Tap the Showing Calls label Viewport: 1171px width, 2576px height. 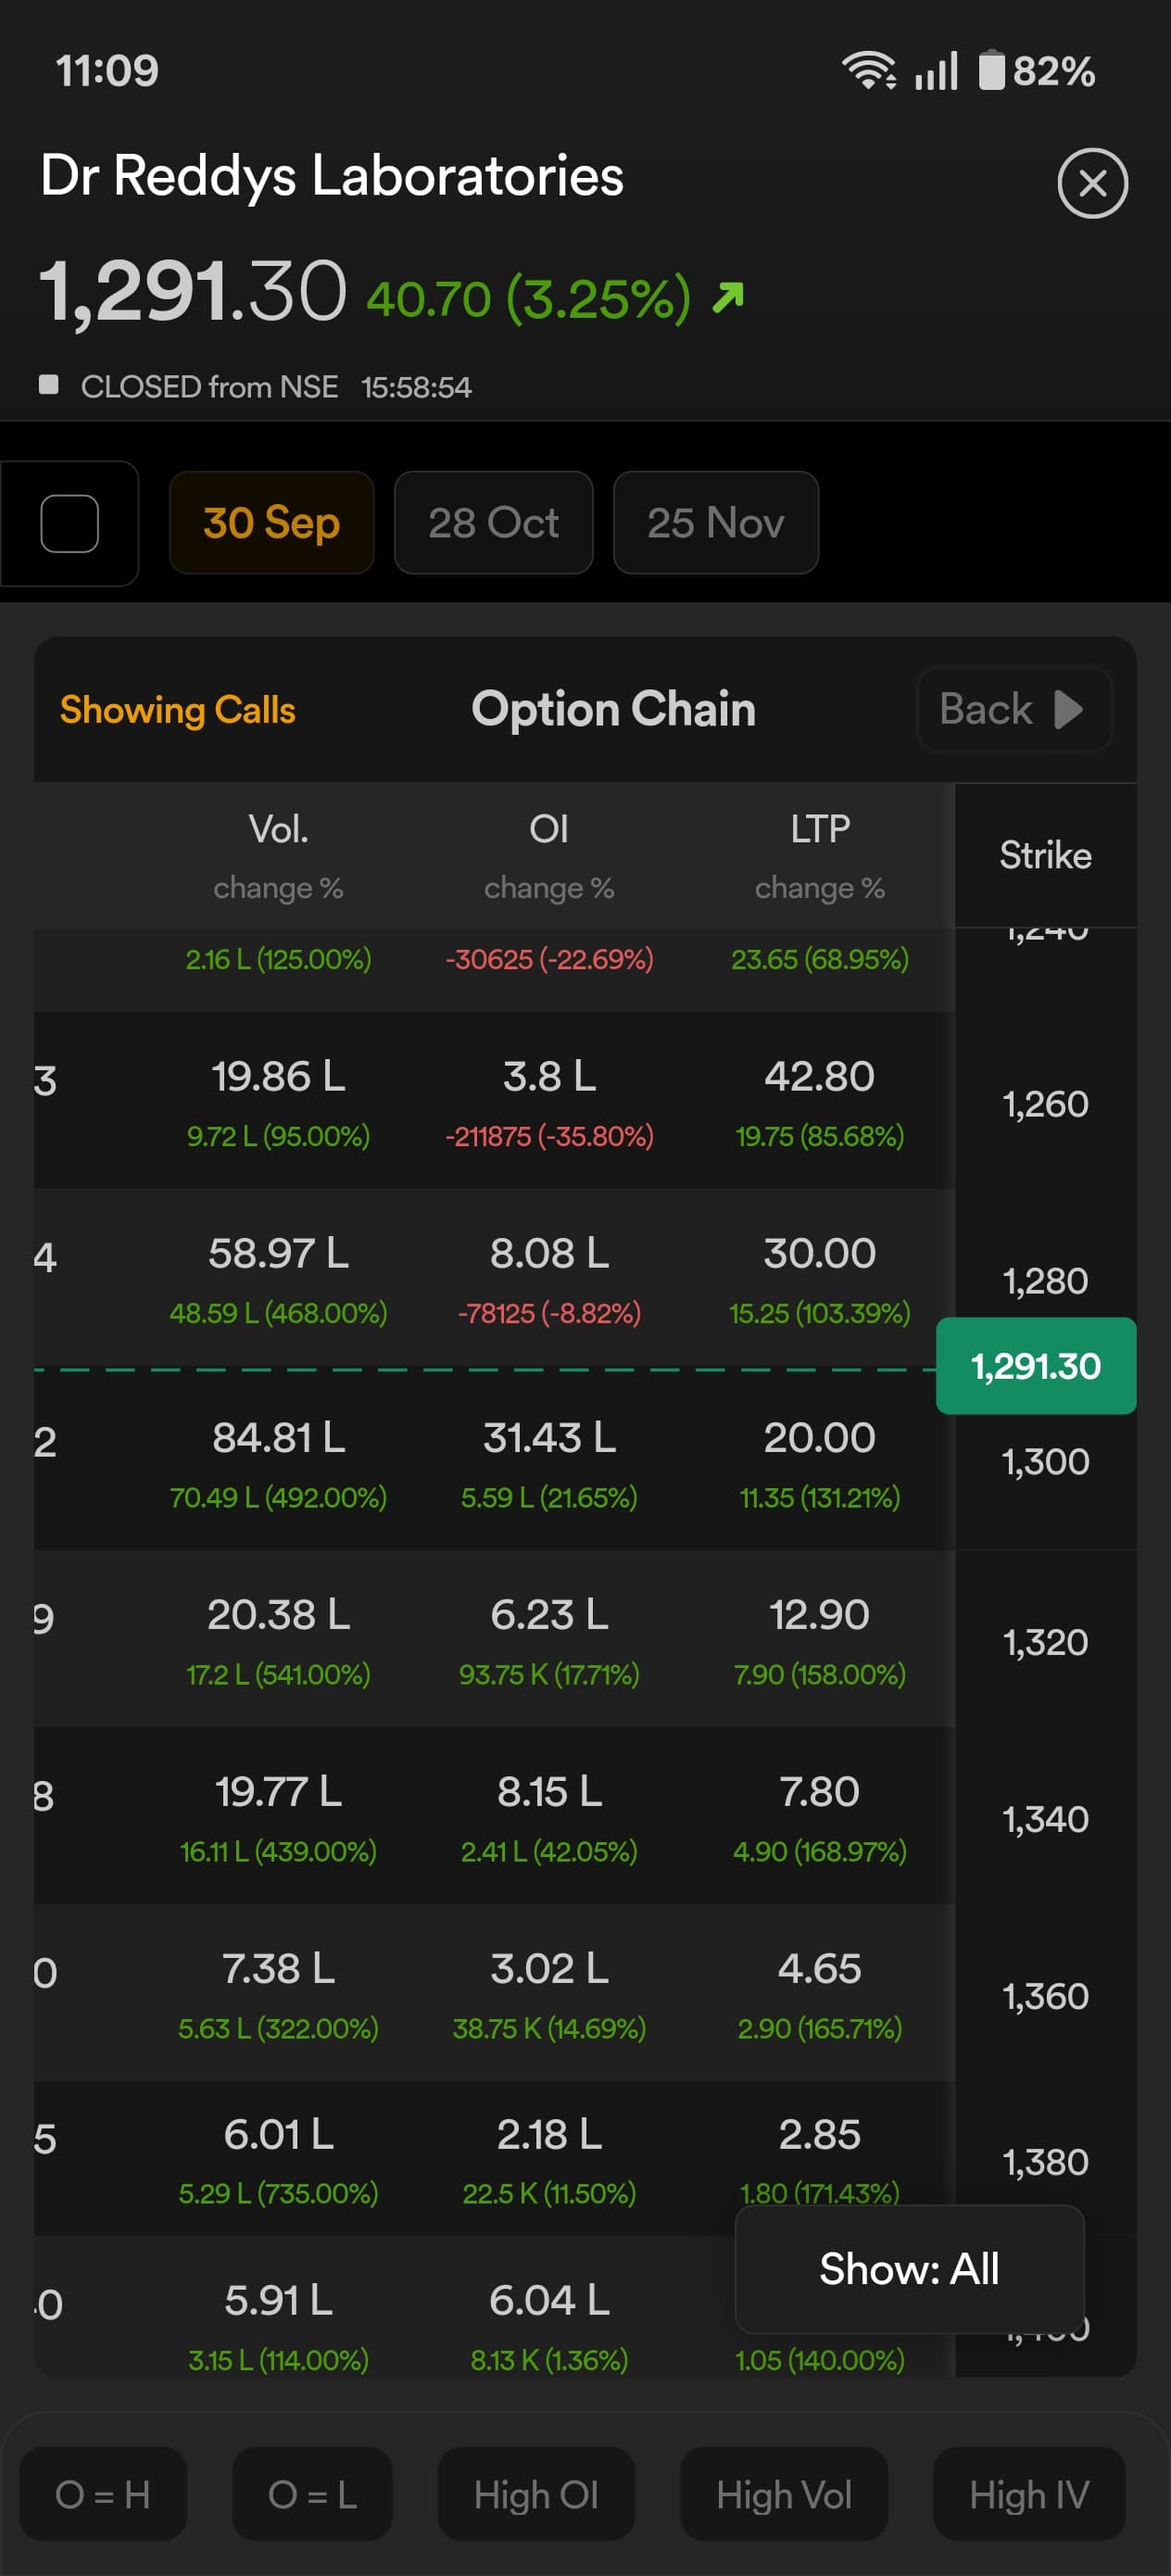(x=177, y=710)
